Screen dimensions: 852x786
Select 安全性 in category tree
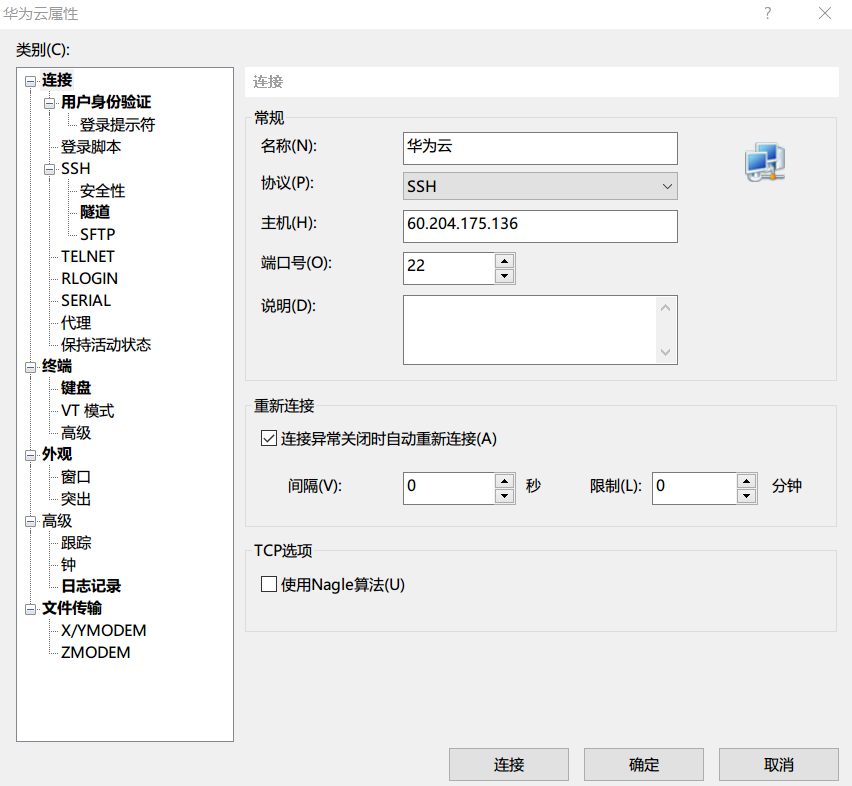(x=102, y=191)
